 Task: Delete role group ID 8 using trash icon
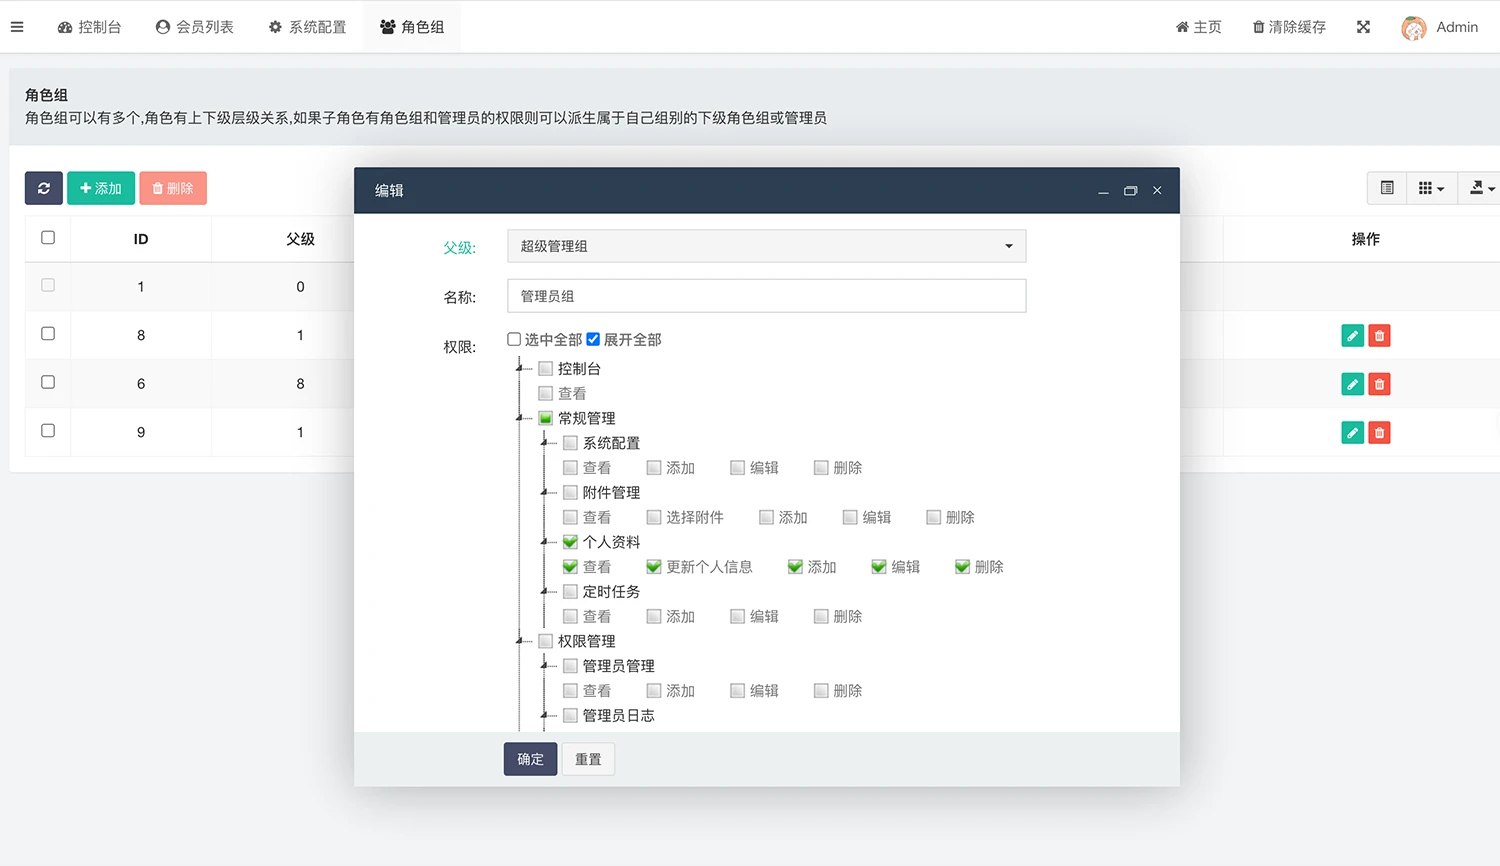click(x=1379, y=335)
